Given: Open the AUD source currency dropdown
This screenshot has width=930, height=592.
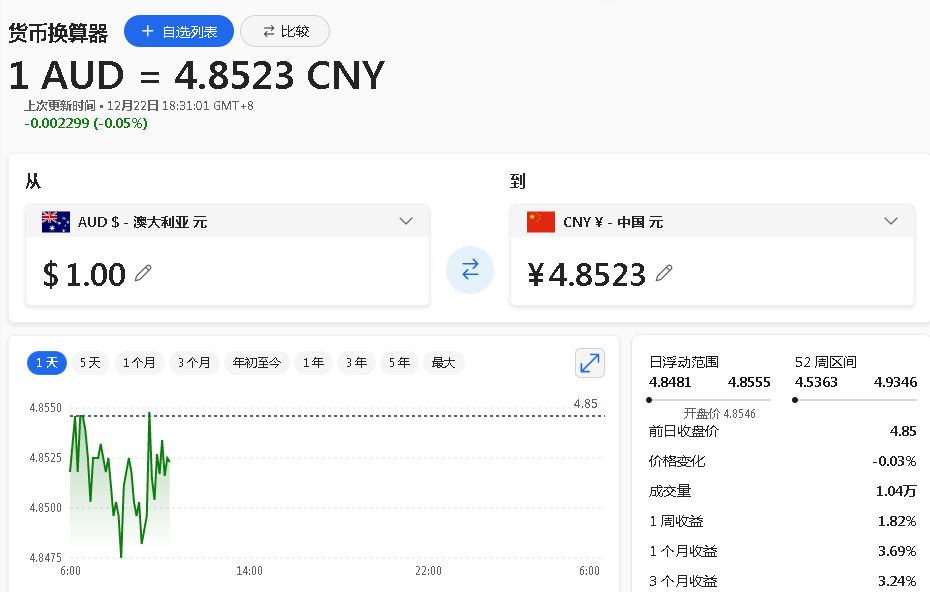Looking at the screenshot, I should [405, 221].
